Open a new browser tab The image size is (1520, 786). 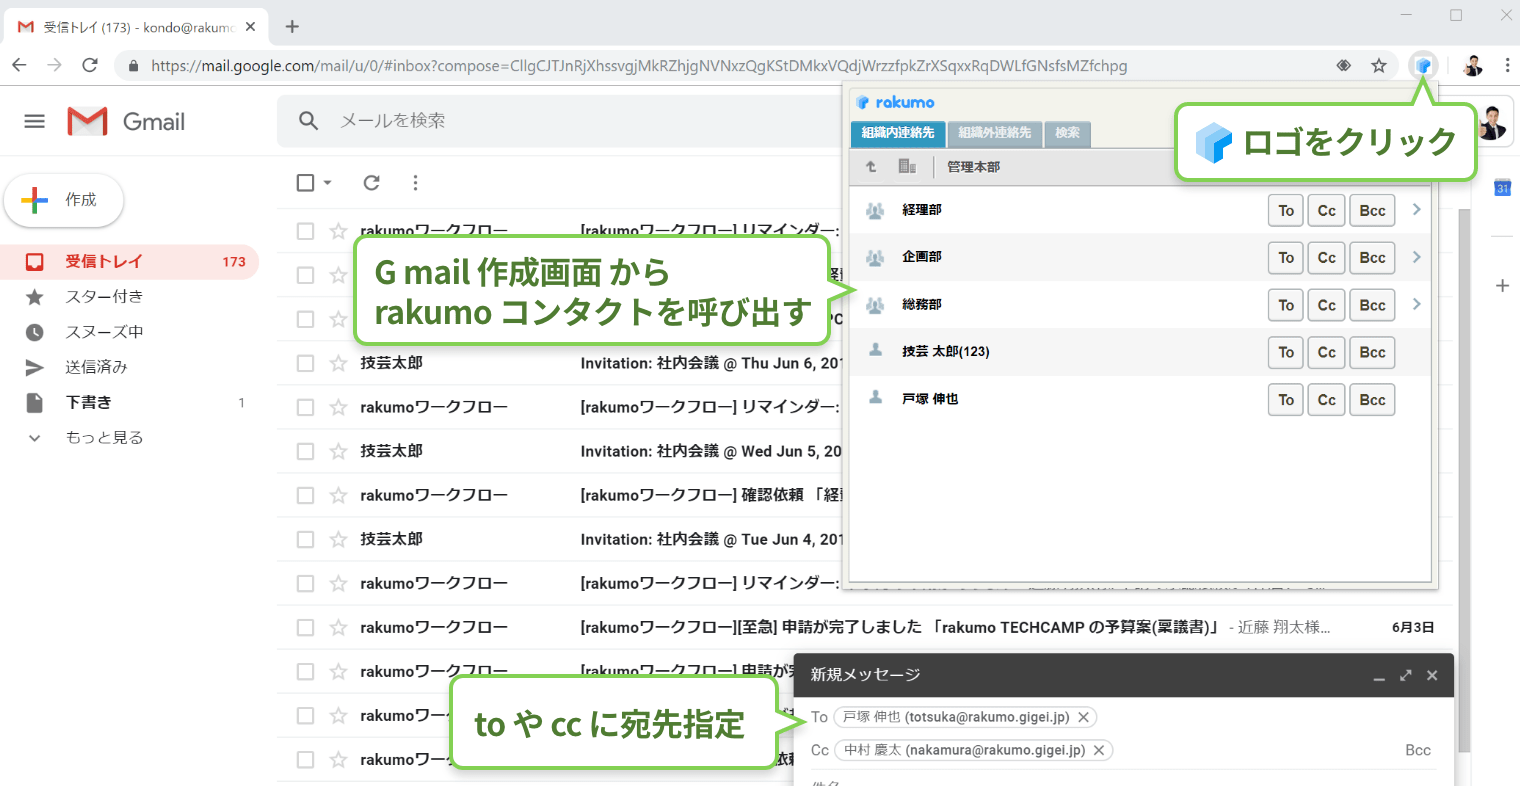coord(292,27)
